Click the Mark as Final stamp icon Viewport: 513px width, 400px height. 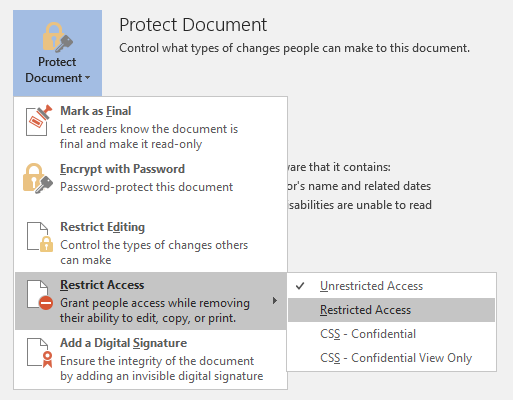point(39,120)
